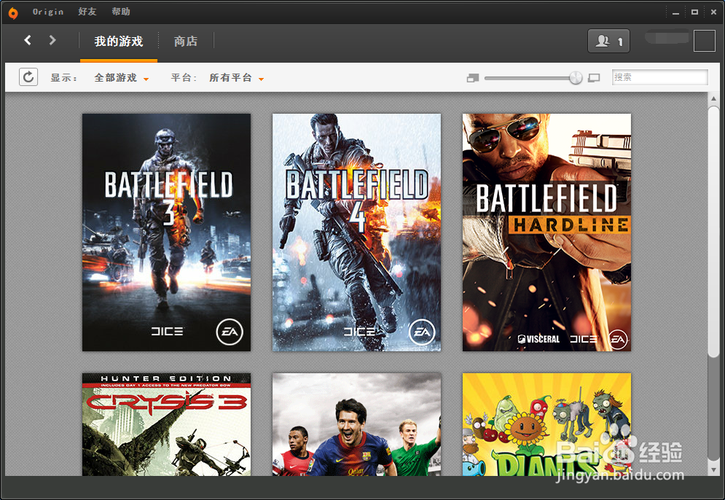Select the Battlefield 3 game cover
The height and width of the screenshot is (500, 725).
(166, 232)
